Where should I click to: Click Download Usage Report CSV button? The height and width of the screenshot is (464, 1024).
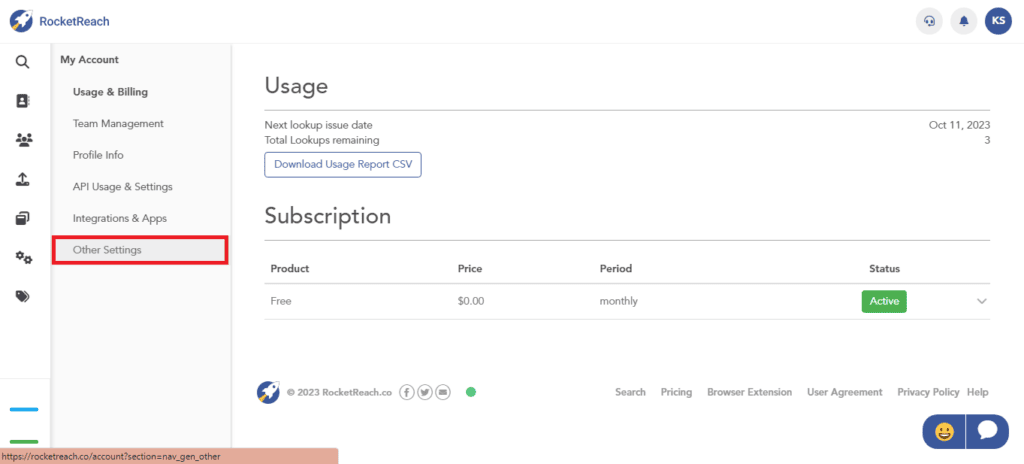343,164
